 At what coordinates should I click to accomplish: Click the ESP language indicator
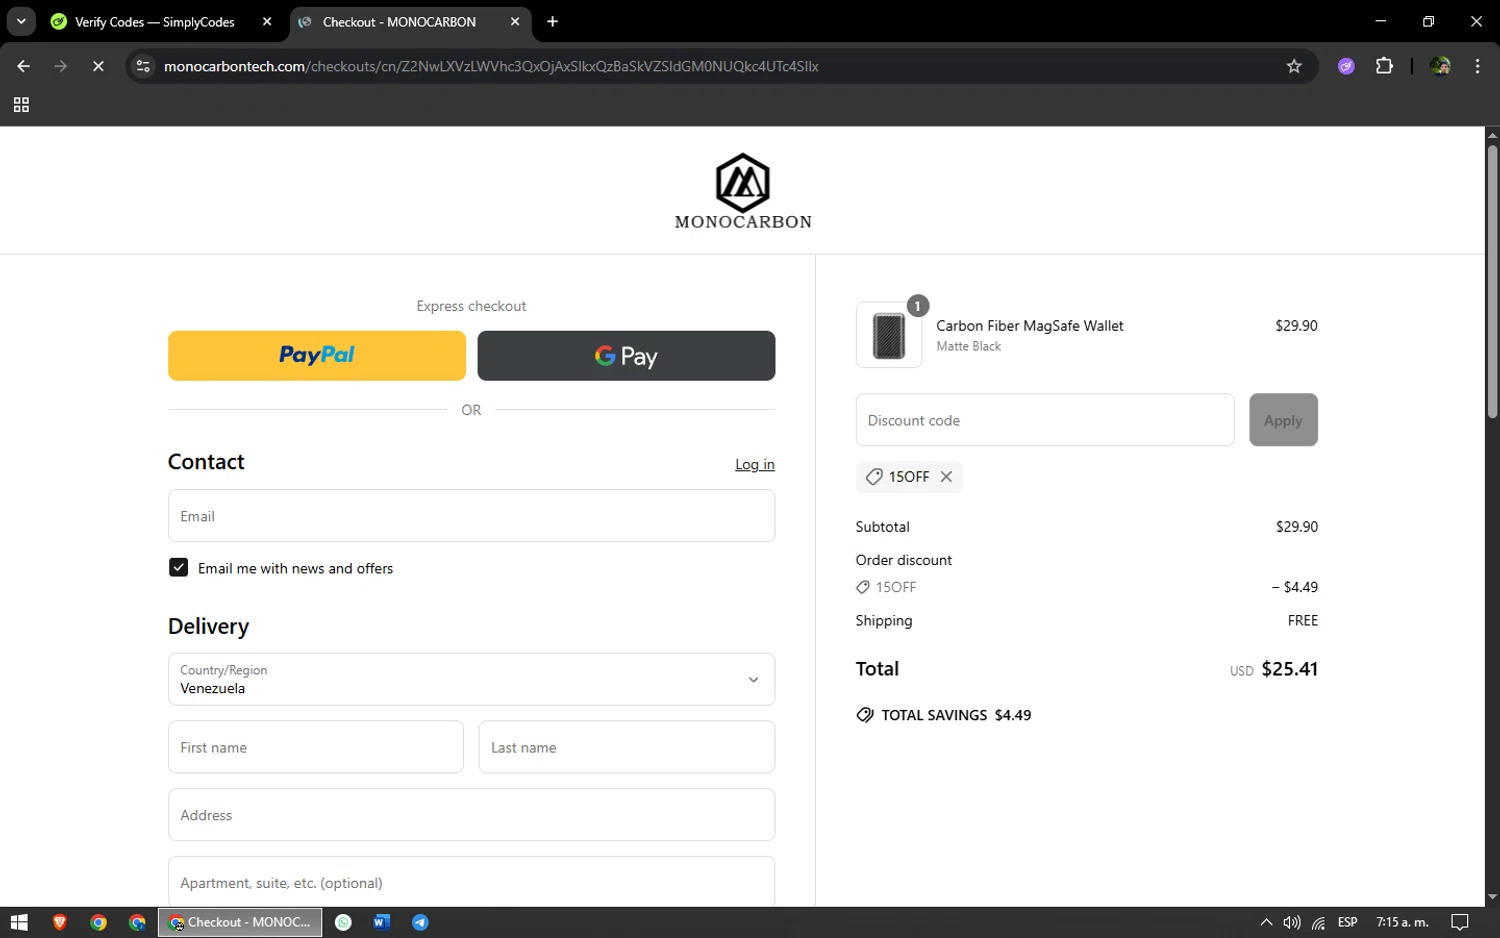coord(1347,922)
